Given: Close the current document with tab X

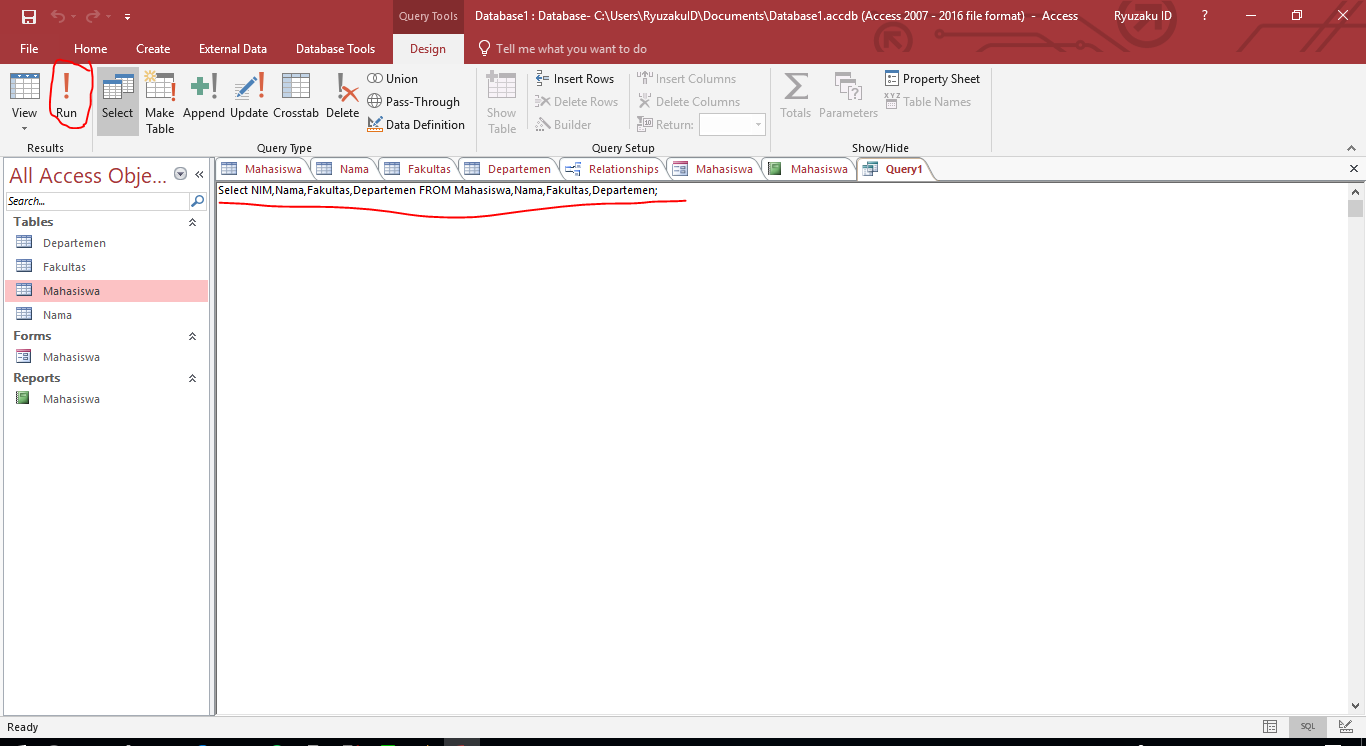Looking at the screenshot, I should tap(1354, 169).
